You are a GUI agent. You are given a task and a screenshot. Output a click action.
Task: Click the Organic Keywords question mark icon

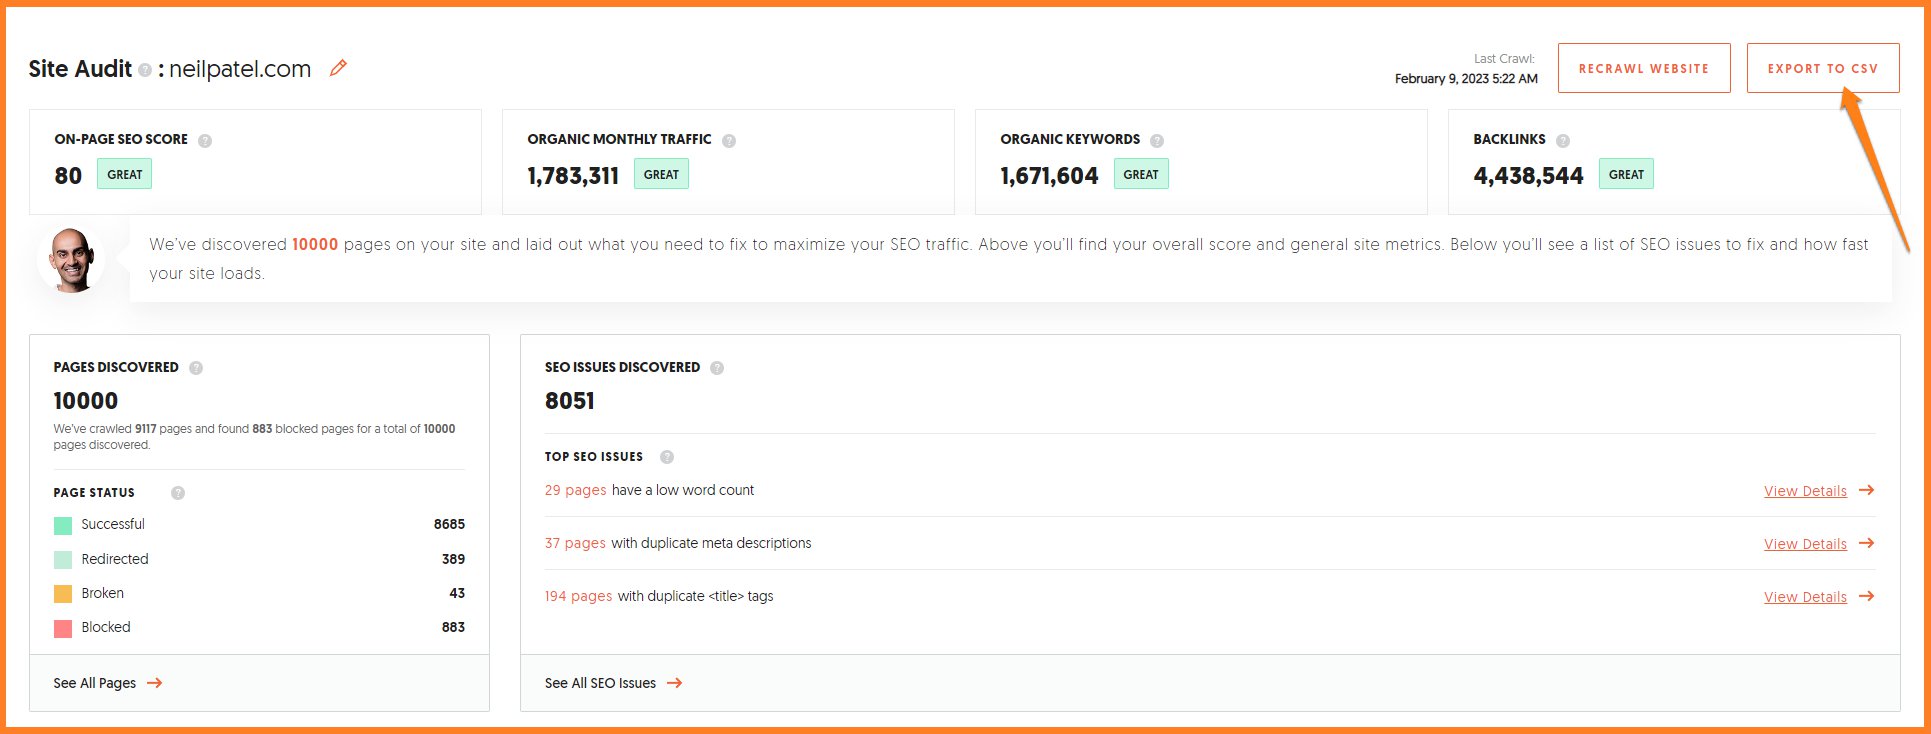click(x=1157, y=141)
